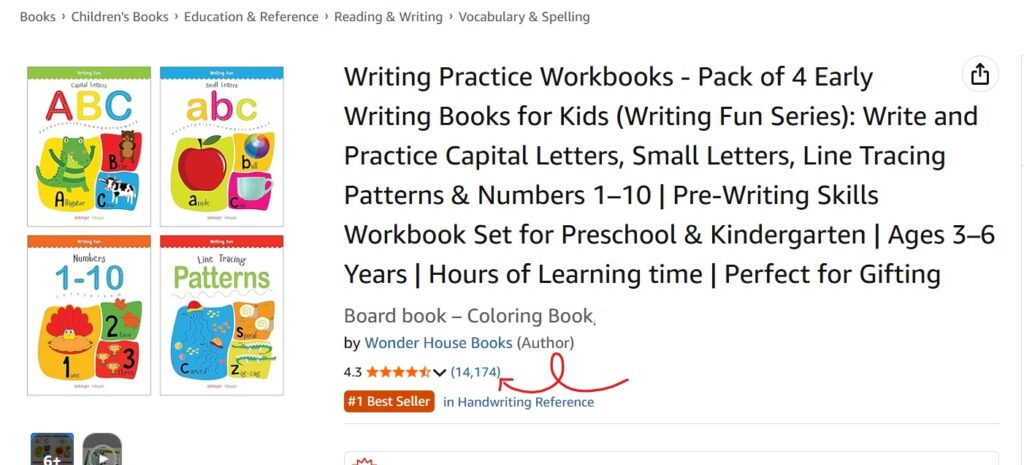Select the Reading & Writing breadcrumb

[388, 17]
